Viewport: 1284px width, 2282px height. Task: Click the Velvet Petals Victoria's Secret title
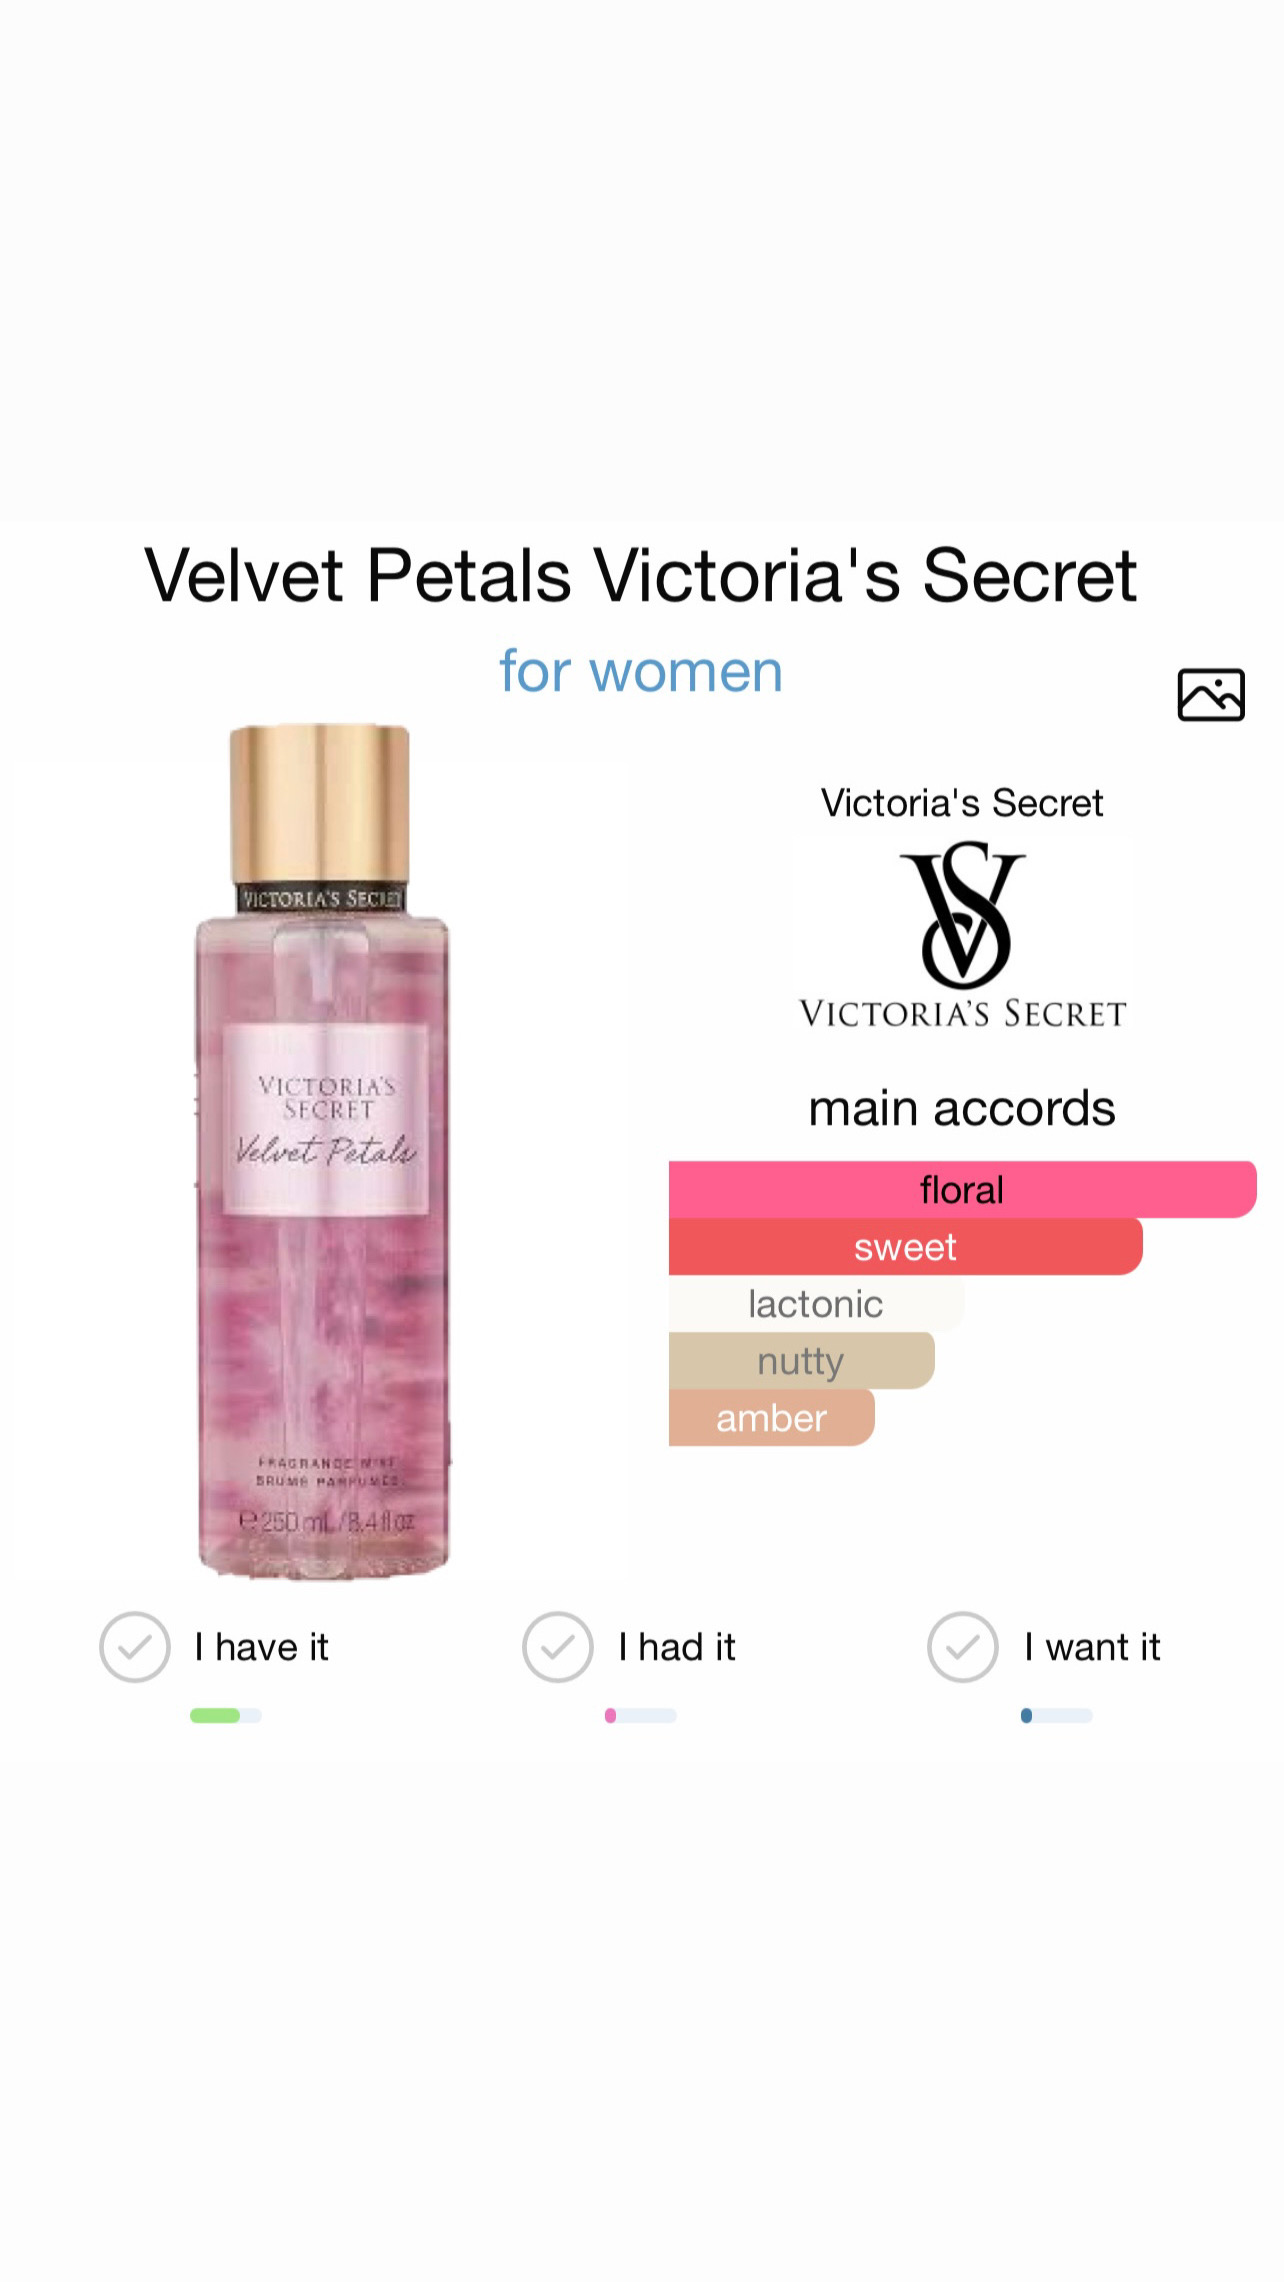(x=641, y=576)
